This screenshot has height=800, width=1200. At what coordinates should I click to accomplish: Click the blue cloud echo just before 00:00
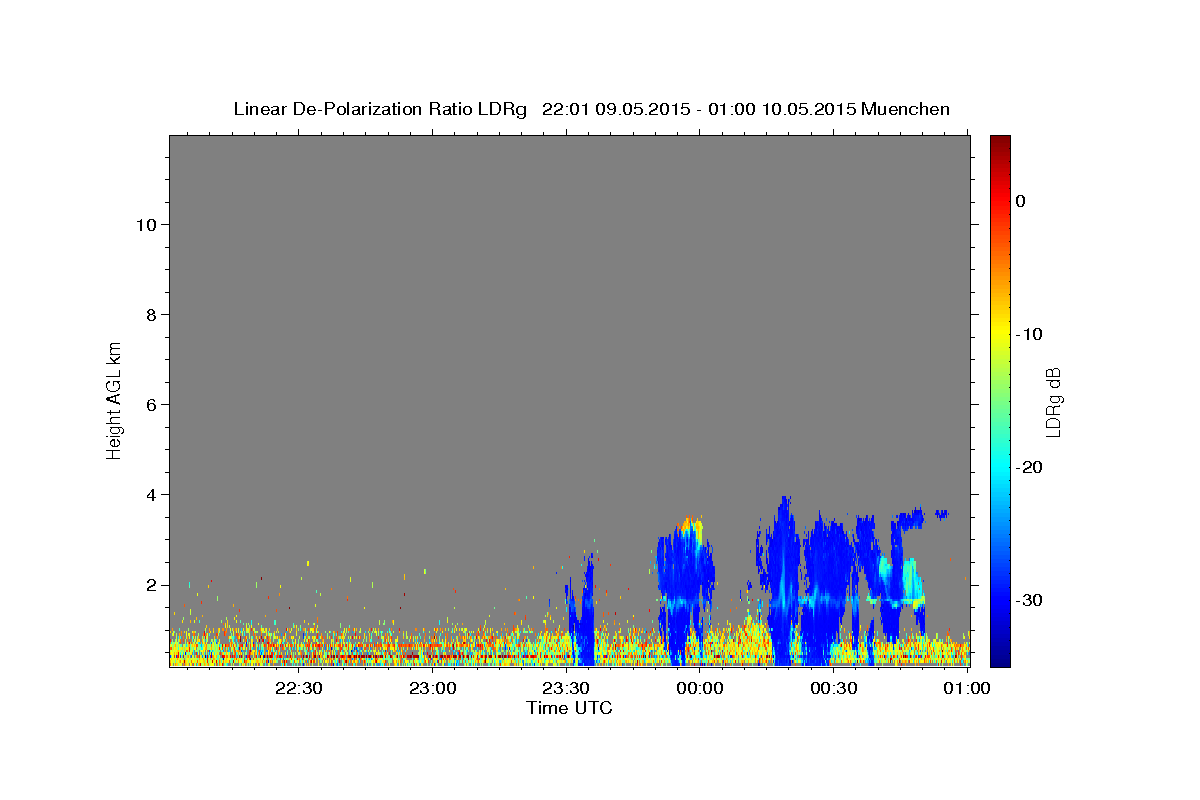(x=686, y=590)
